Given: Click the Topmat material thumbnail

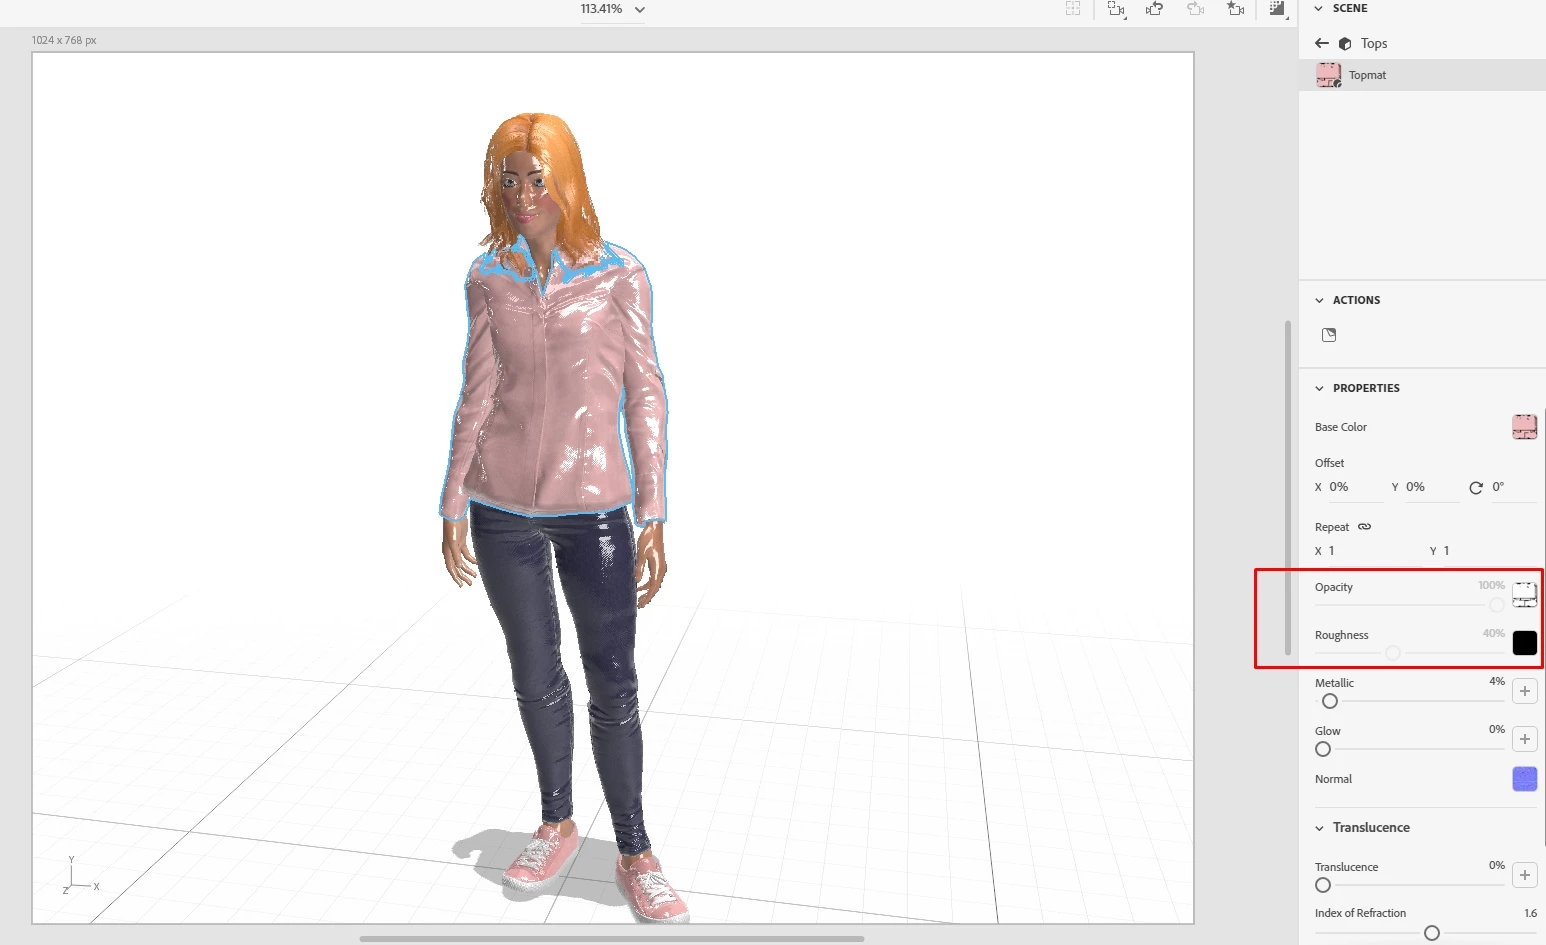Looking at the screenshot, I should [x=1329, y=75].
